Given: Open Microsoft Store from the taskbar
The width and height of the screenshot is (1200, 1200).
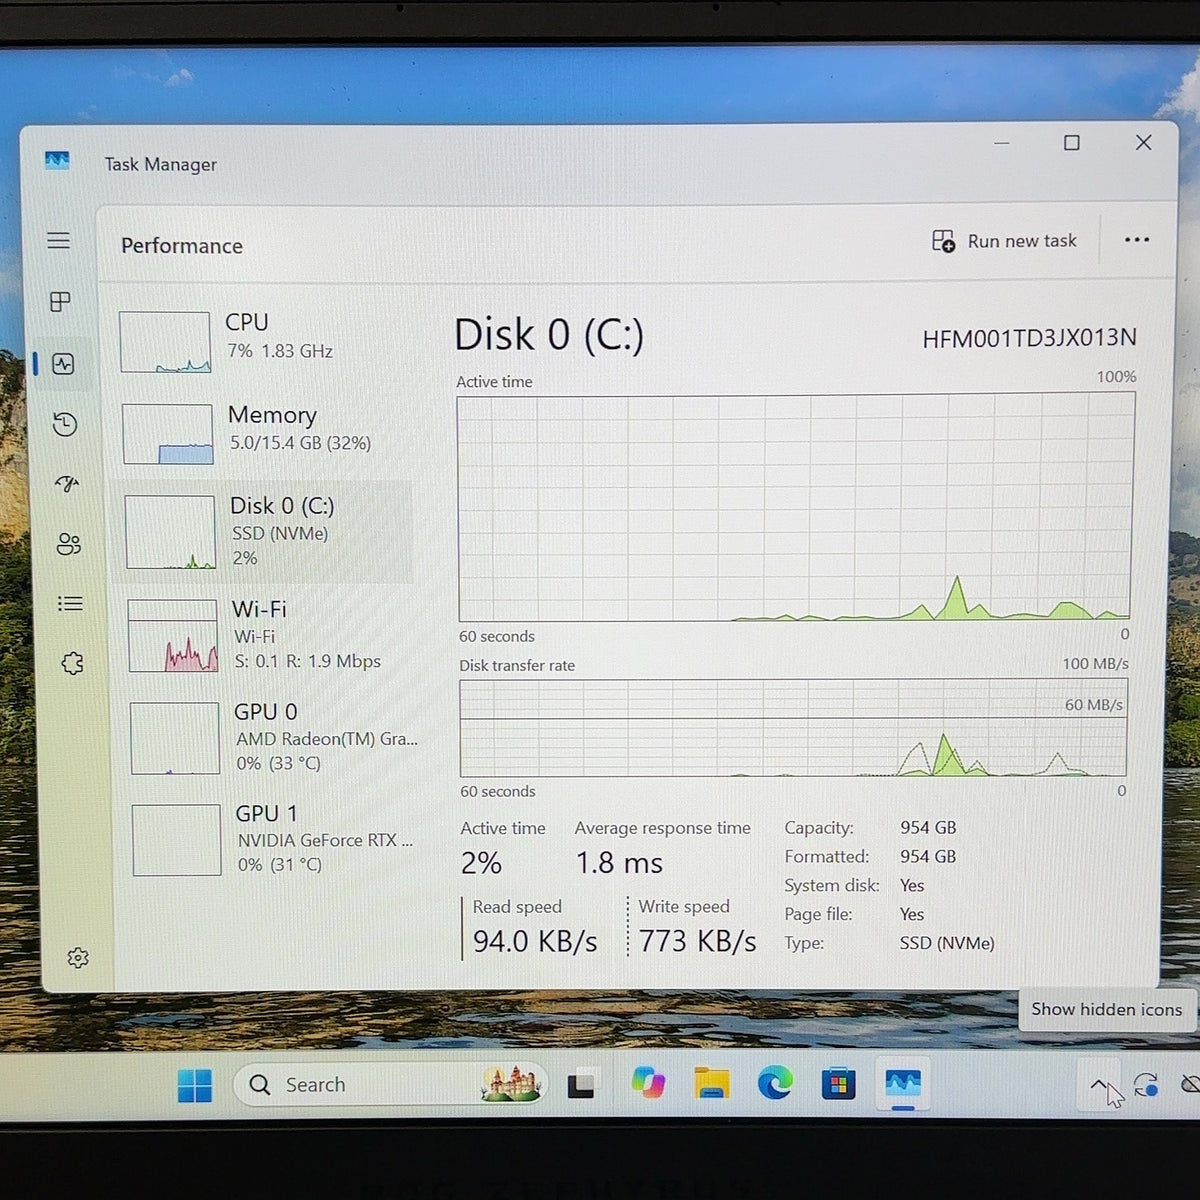Looking at the screenshot, I should (838, 1083).
